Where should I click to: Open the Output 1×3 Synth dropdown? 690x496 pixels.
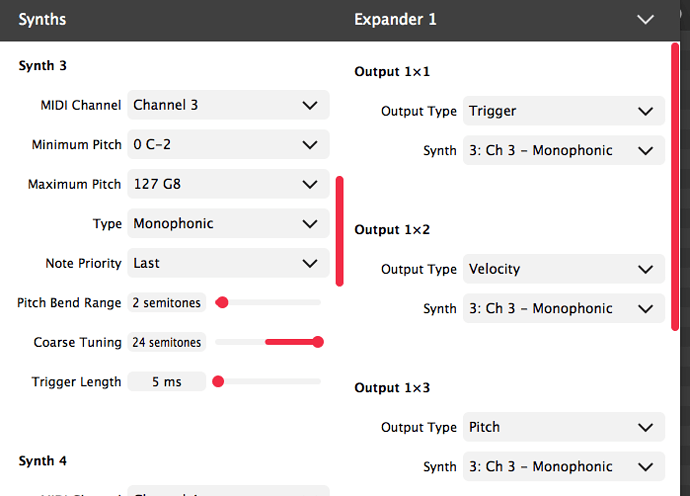(x=564, y=467)
